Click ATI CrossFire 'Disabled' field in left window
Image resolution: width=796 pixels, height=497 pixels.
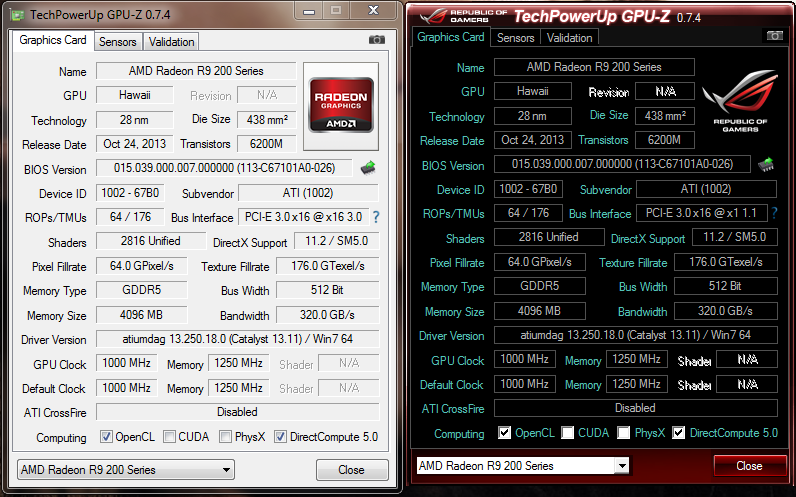[238, 412]
